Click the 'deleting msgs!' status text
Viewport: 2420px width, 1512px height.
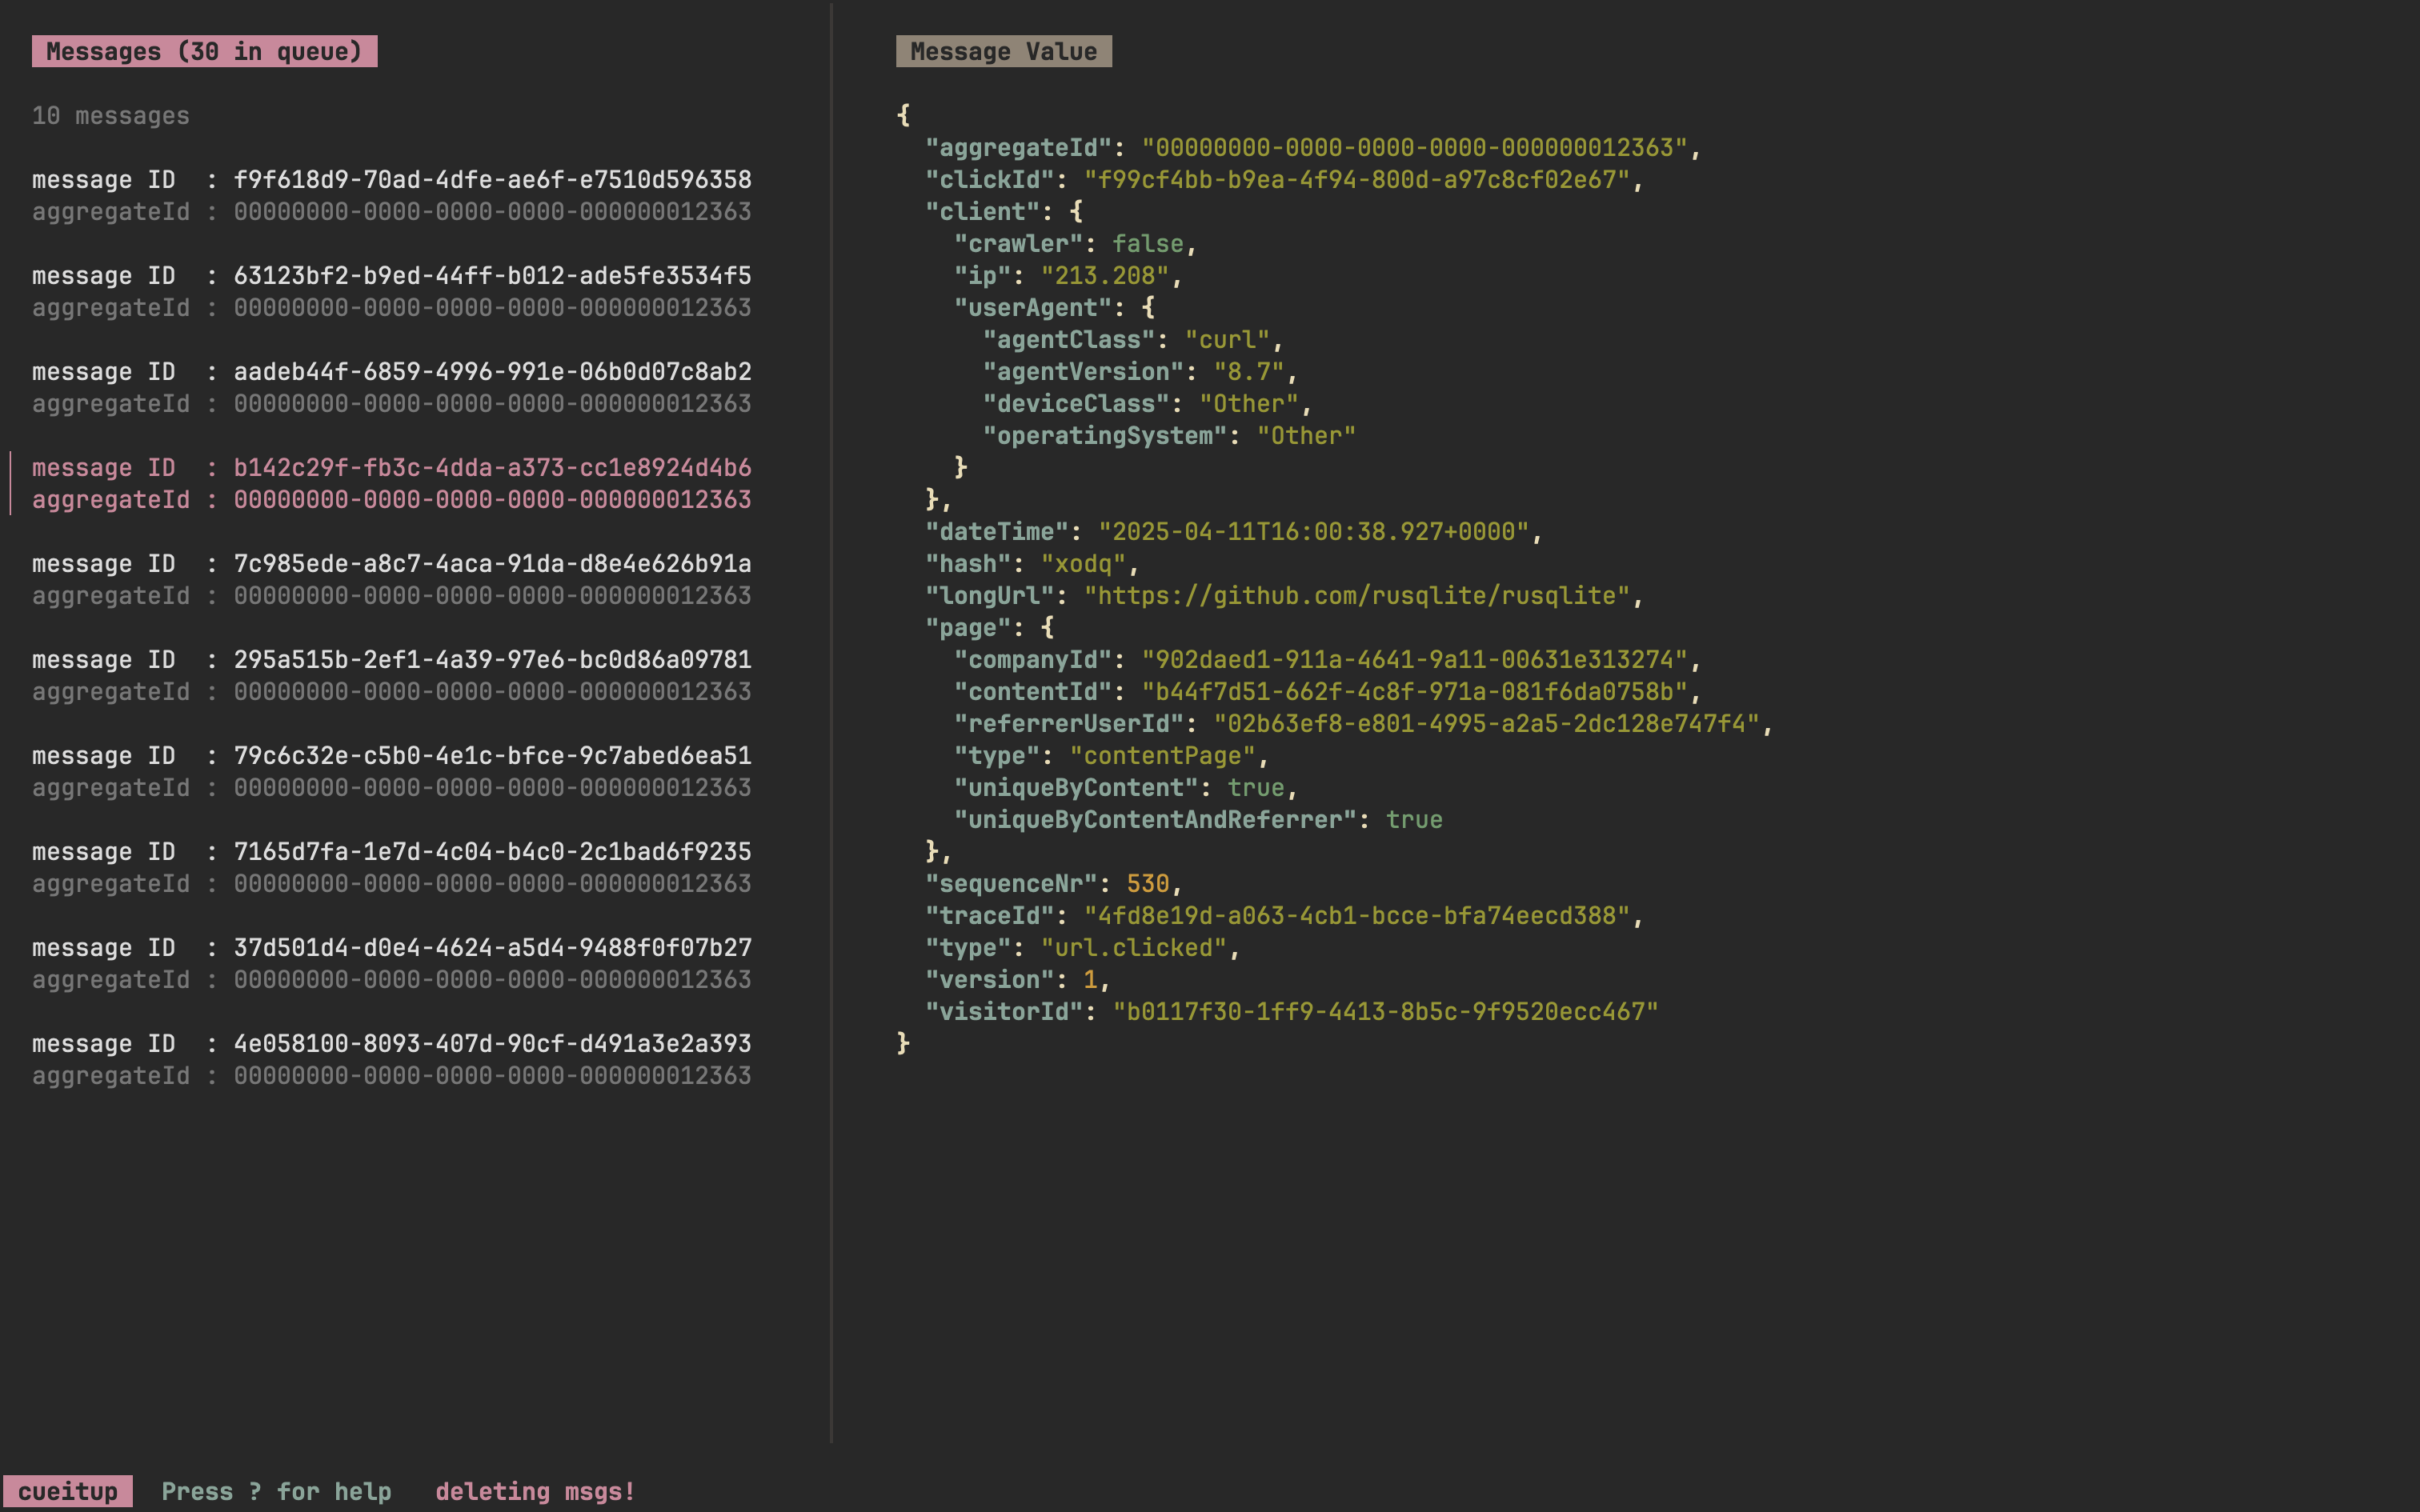535,1491
